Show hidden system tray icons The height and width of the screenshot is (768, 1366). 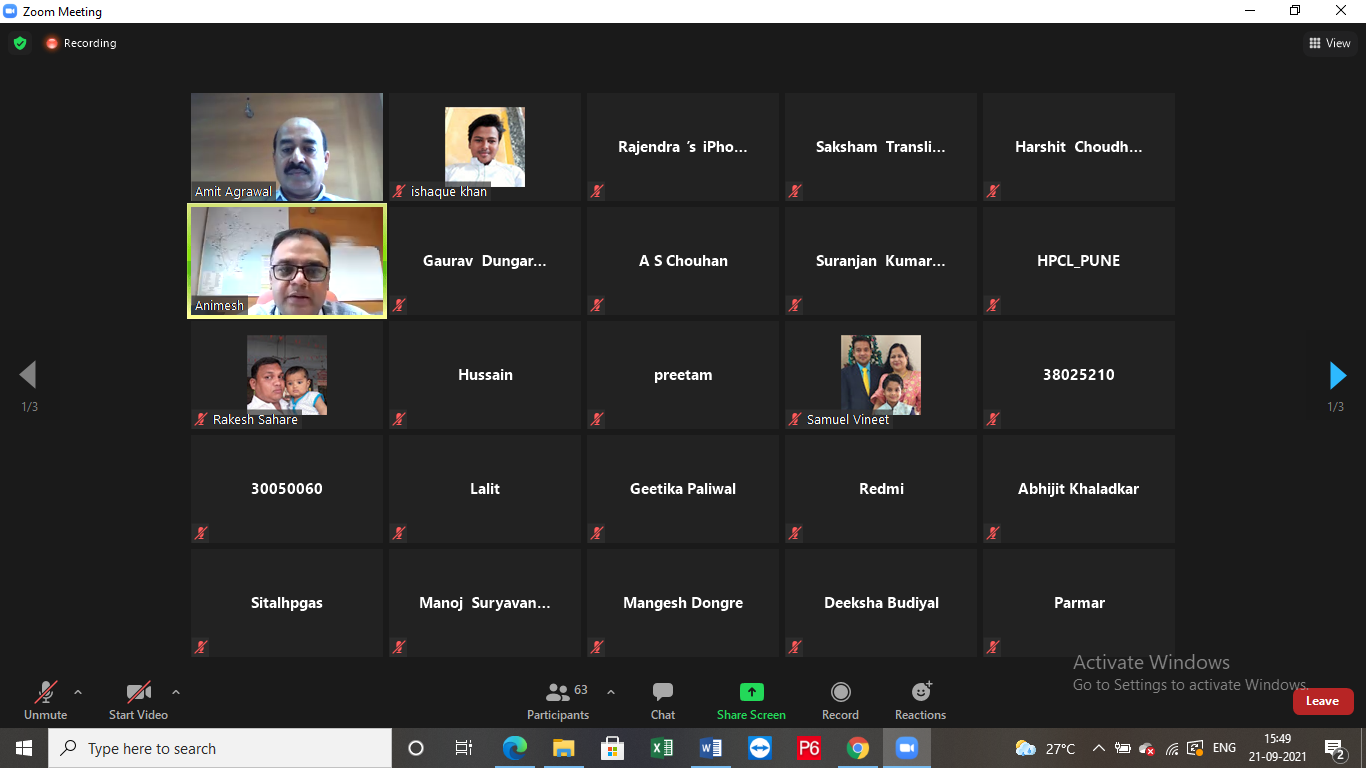1098,748
